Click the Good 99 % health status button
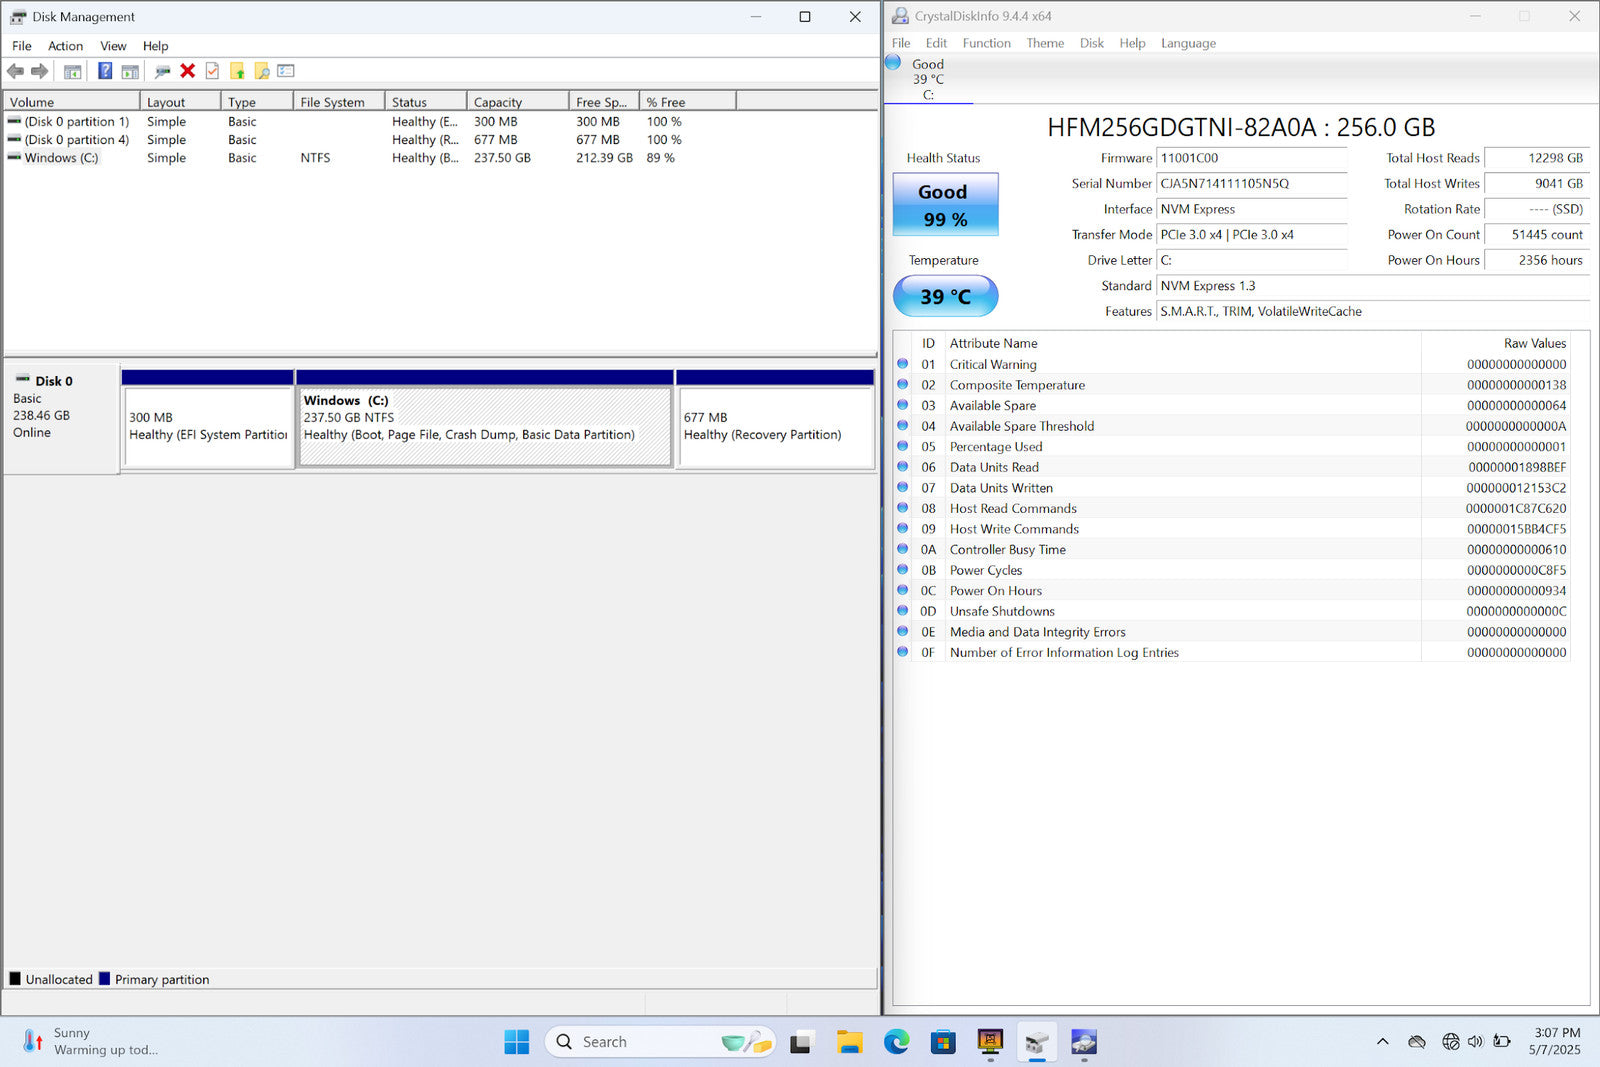The image size is (1600, 1067). click(945, 204)
